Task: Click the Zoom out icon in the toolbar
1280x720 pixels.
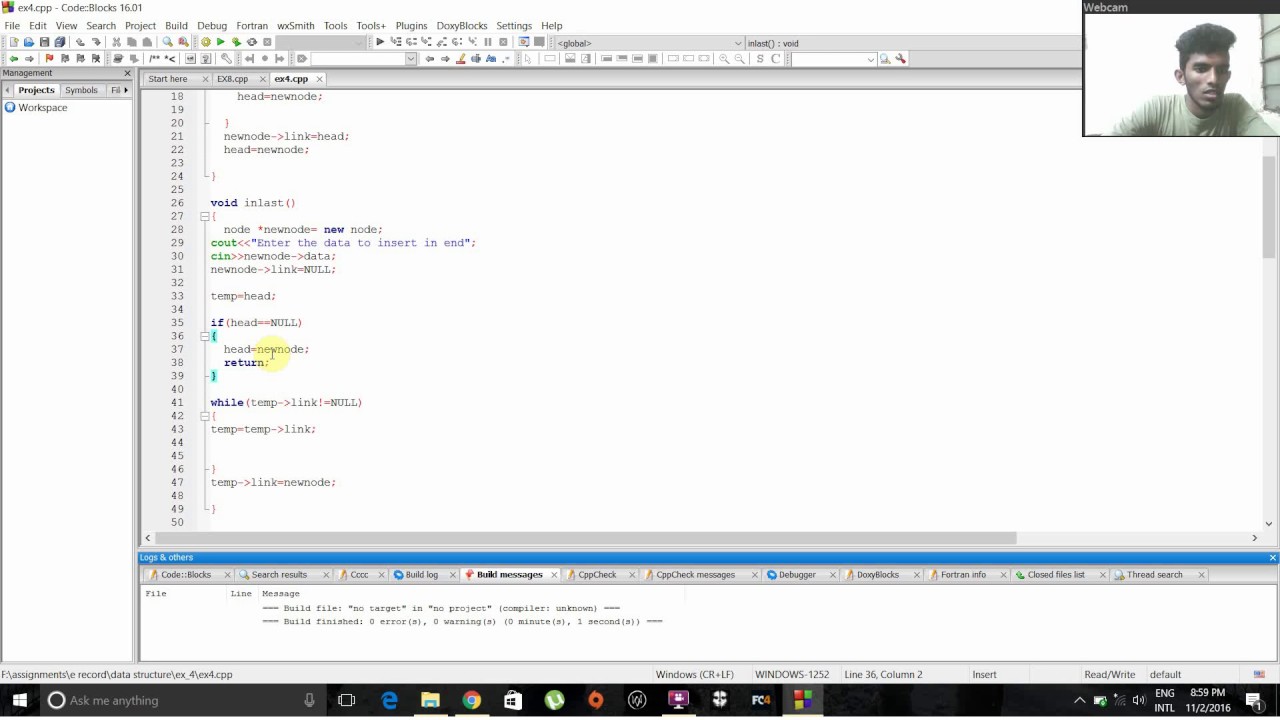Action: tap(740, 58)
